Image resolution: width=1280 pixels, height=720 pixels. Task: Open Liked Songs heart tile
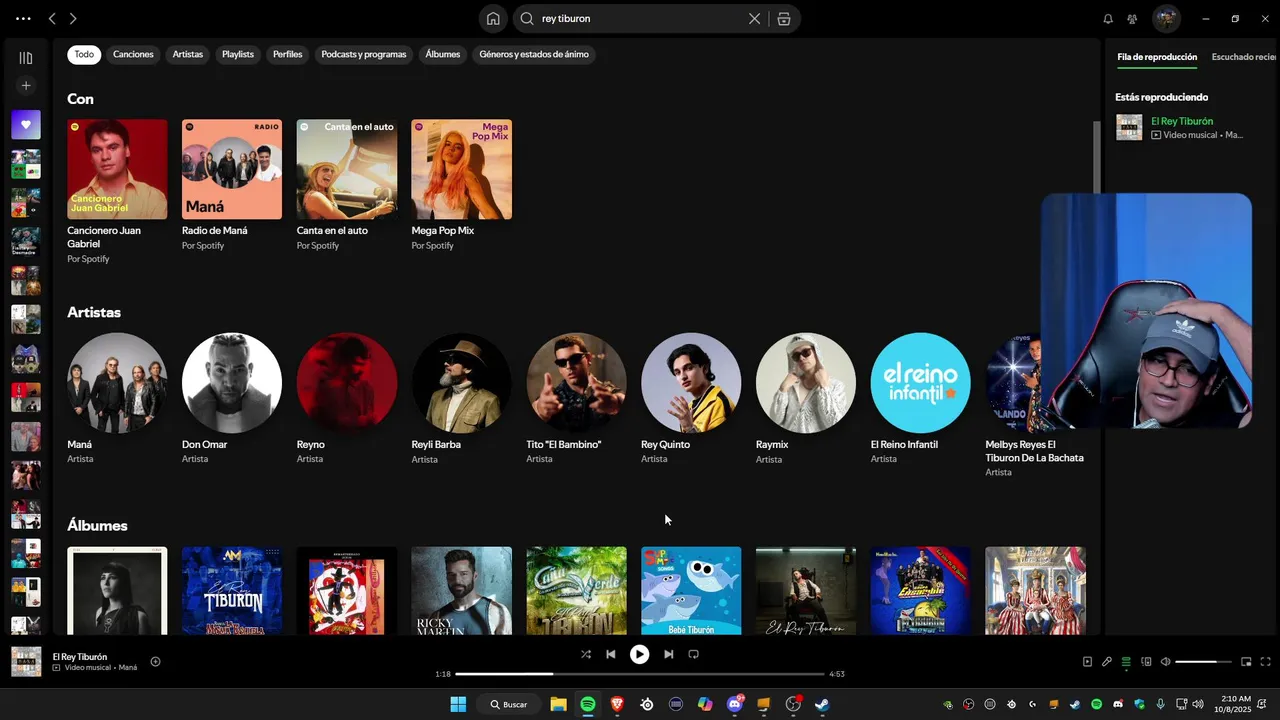(26, 125)
